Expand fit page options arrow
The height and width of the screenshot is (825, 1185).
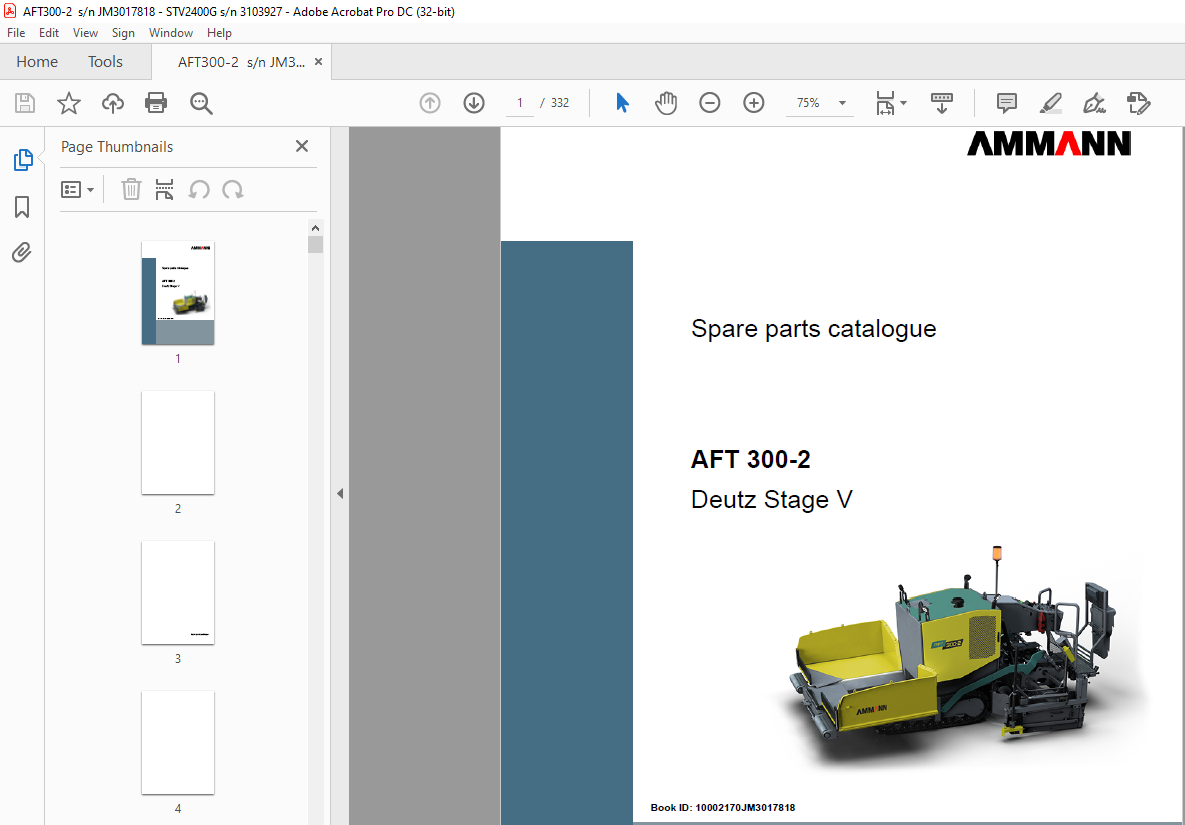coord(904,103)
